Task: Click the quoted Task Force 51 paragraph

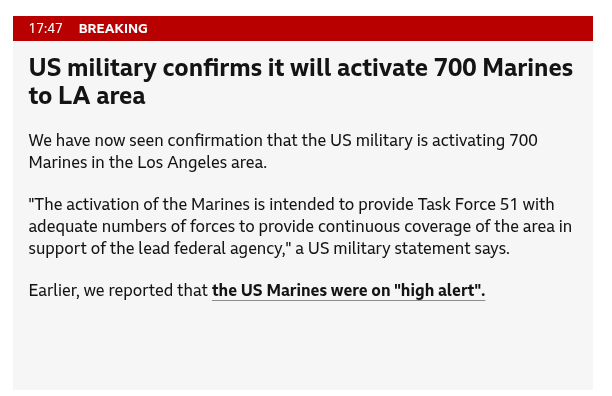Action: [300, 226]
